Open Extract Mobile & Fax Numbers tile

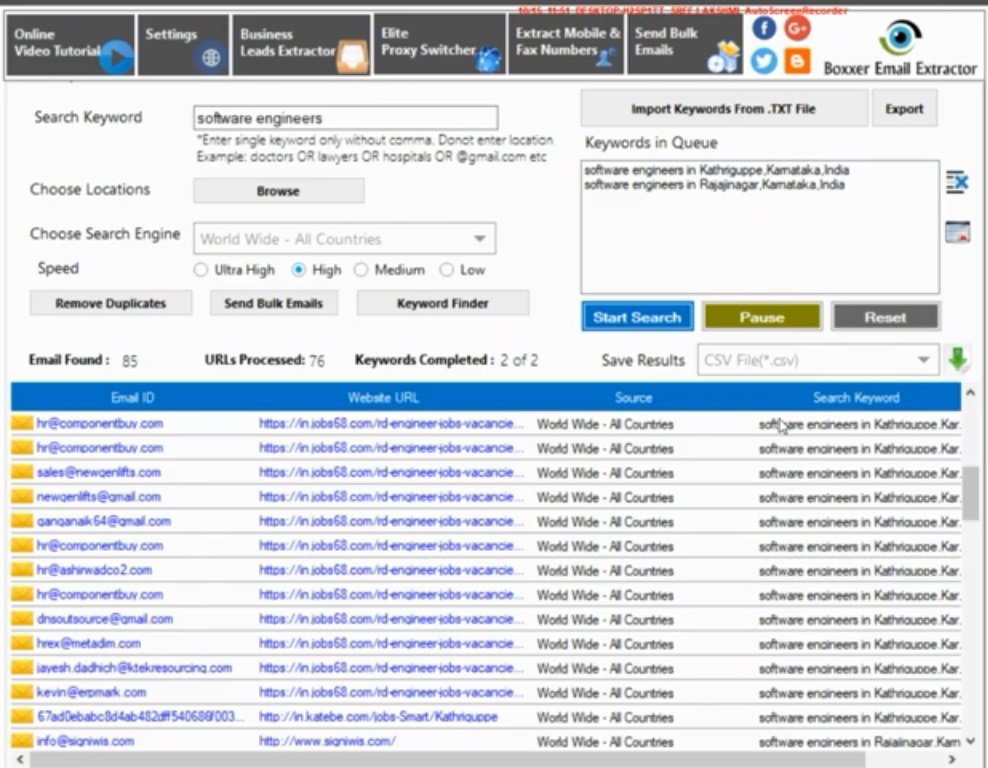pos(566,45)
